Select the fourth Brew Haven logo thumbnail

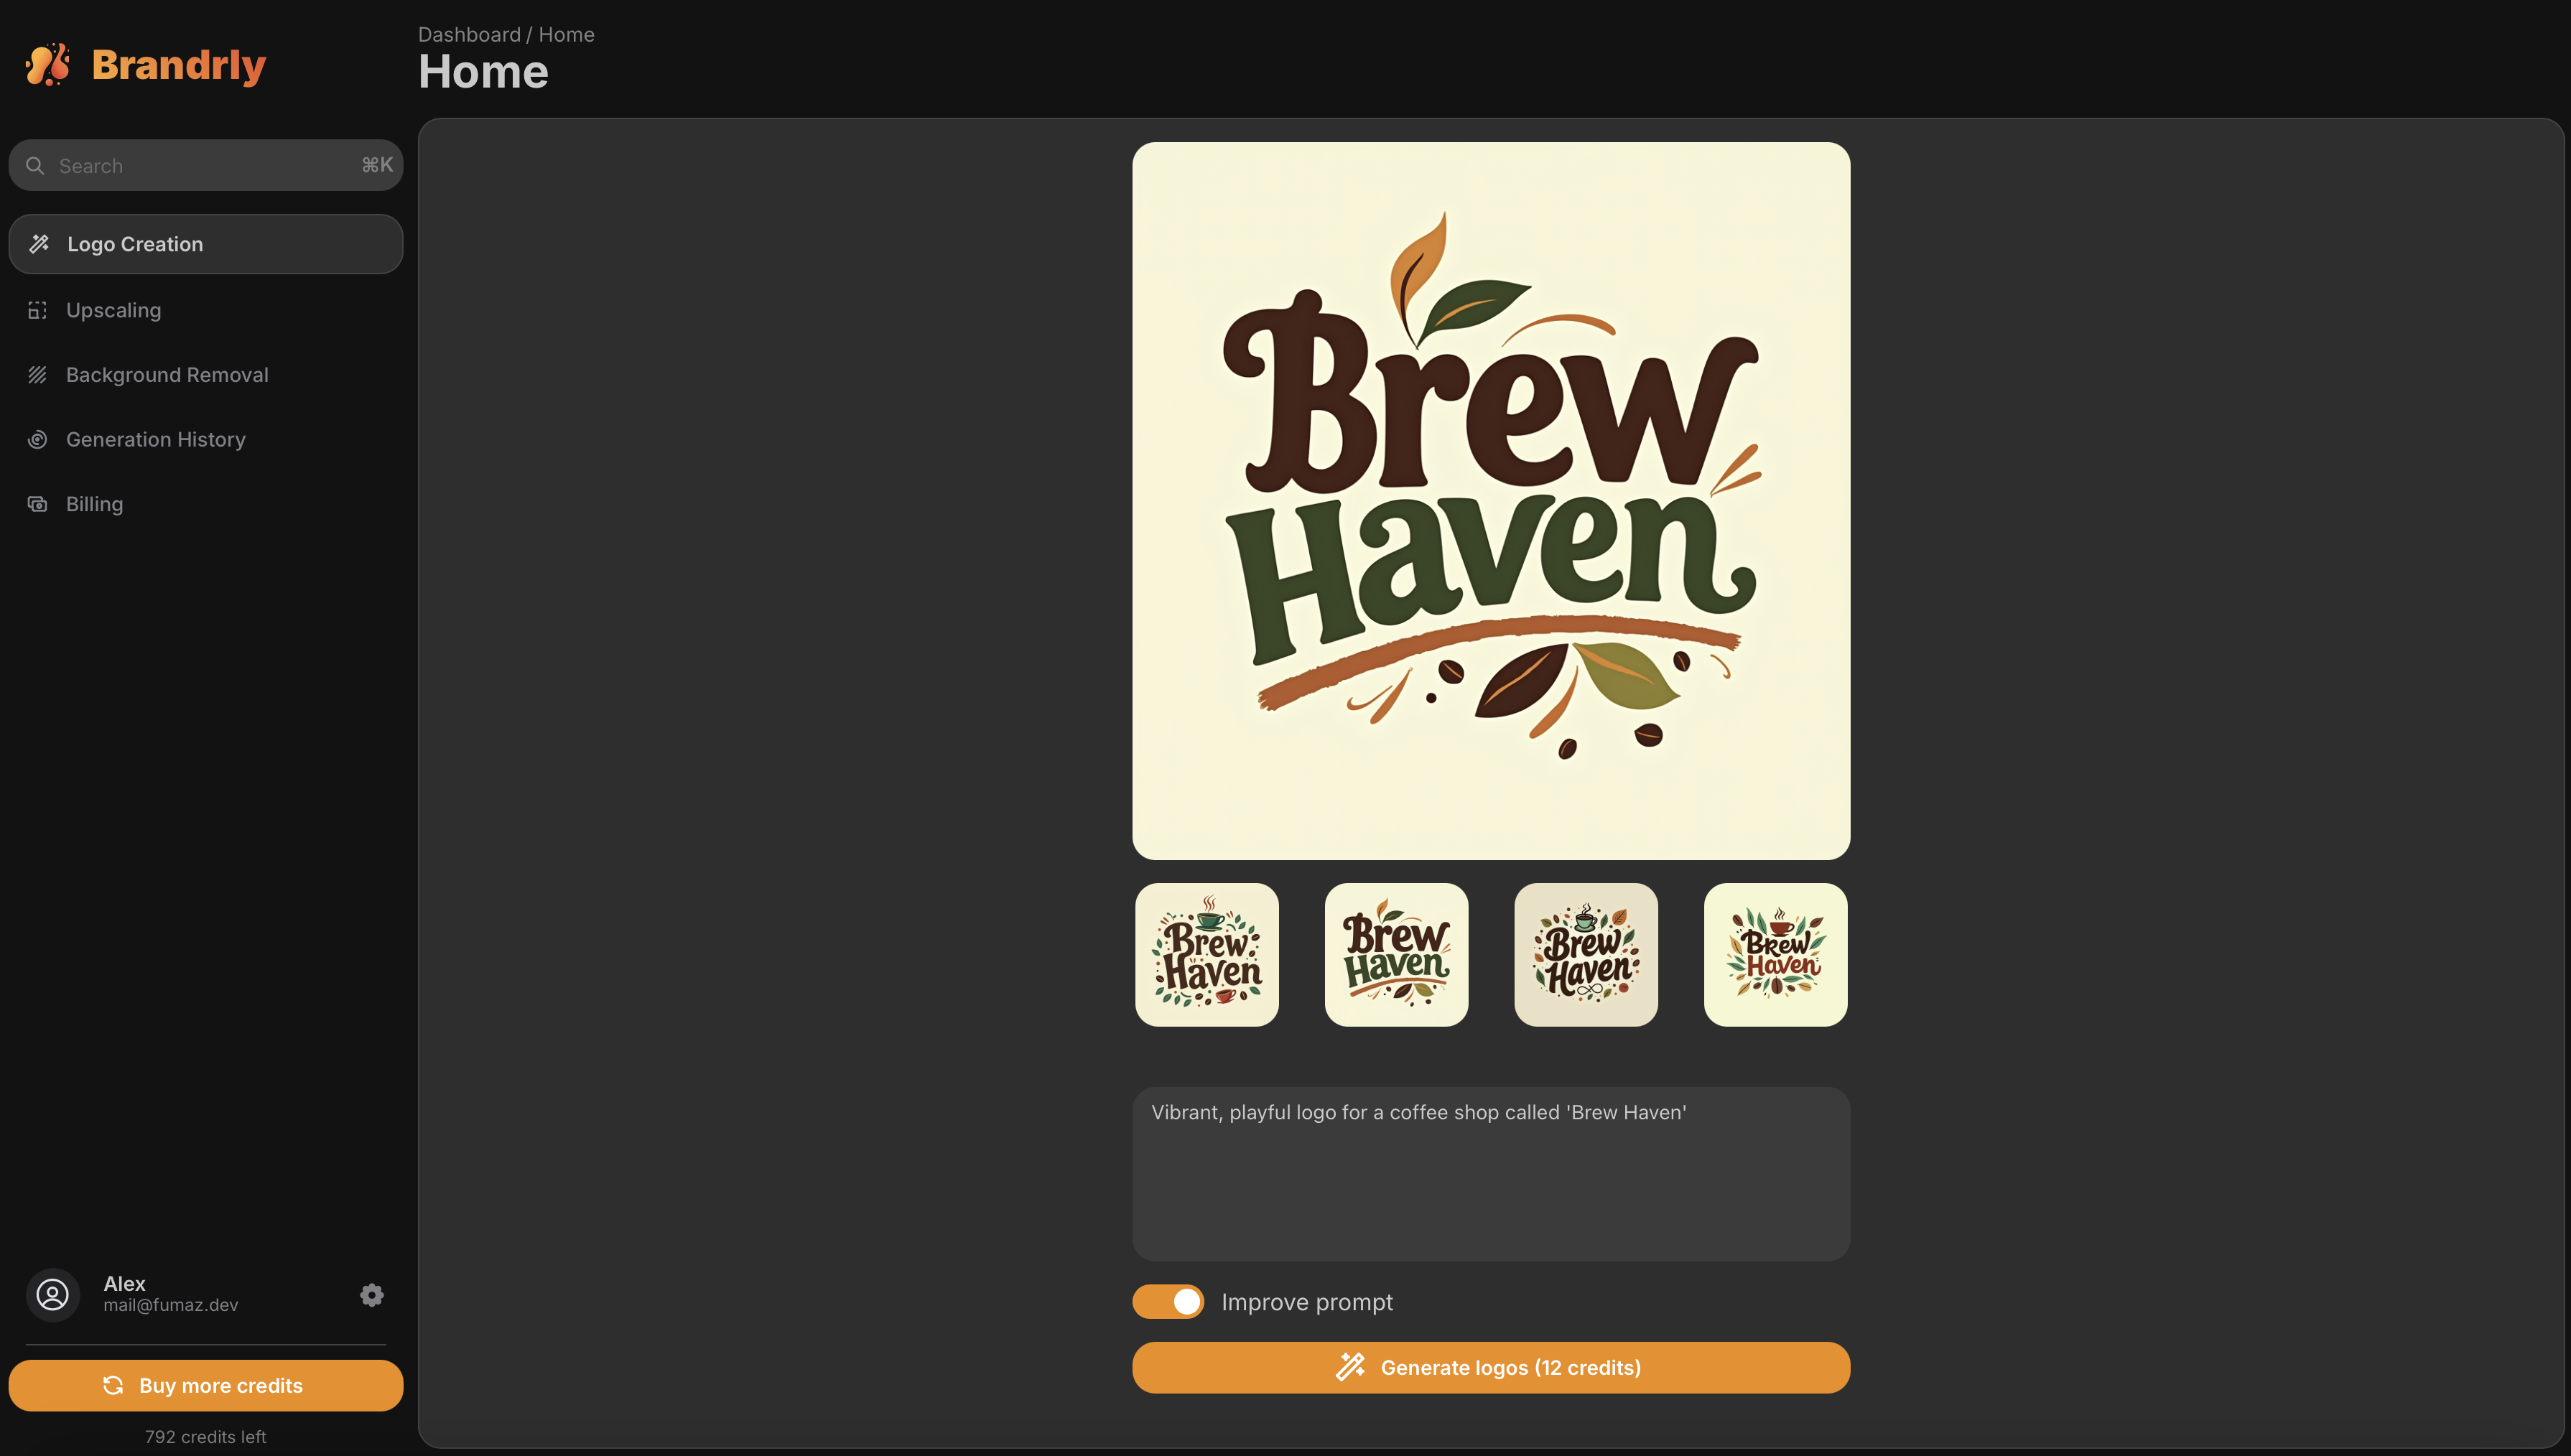1775,955
